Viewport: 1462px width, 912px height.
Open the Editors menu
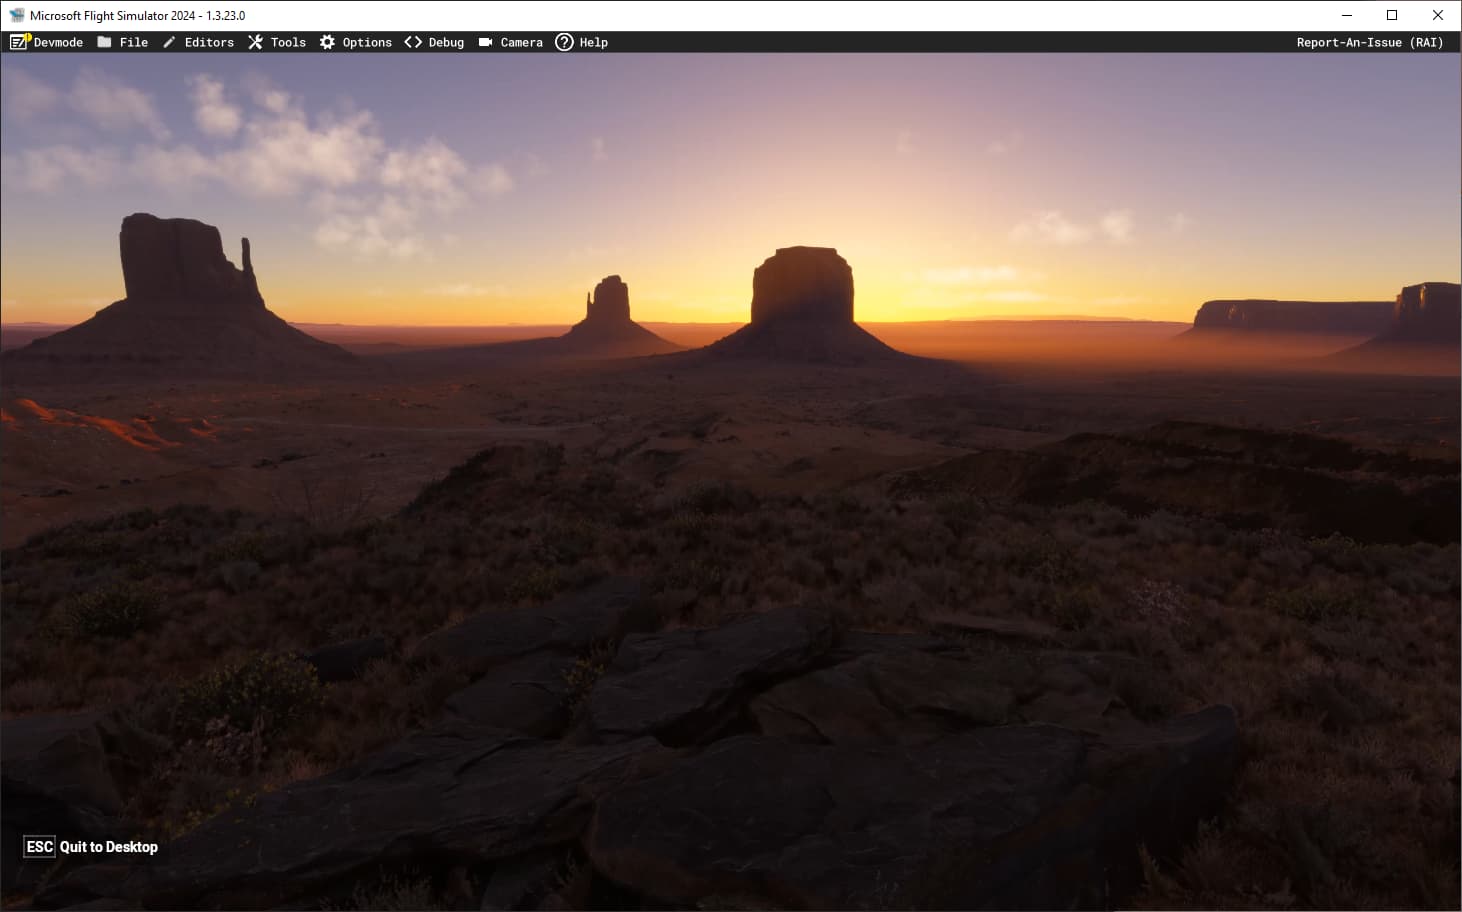[209, 42]
